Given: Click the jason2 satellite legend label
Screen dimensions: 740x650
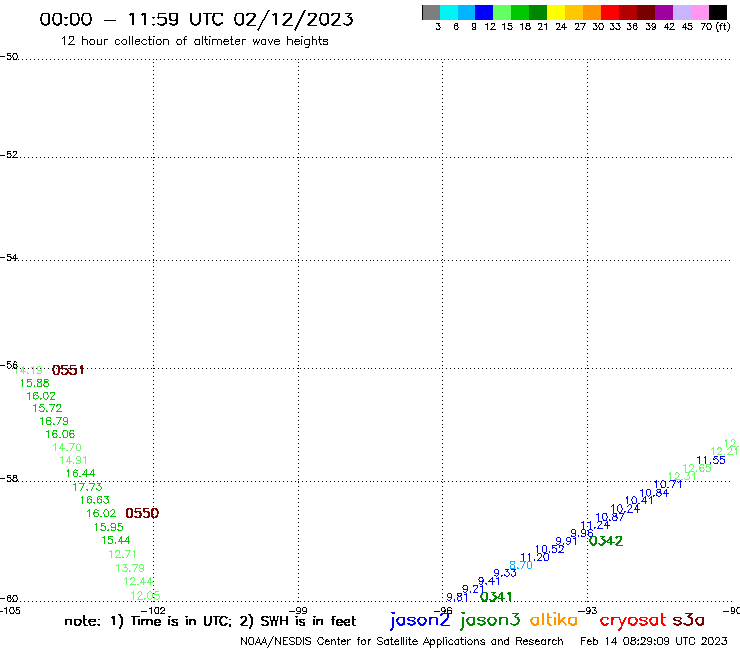Looking at the screenshot, I should pyautogui.click(x=420, y=620).
